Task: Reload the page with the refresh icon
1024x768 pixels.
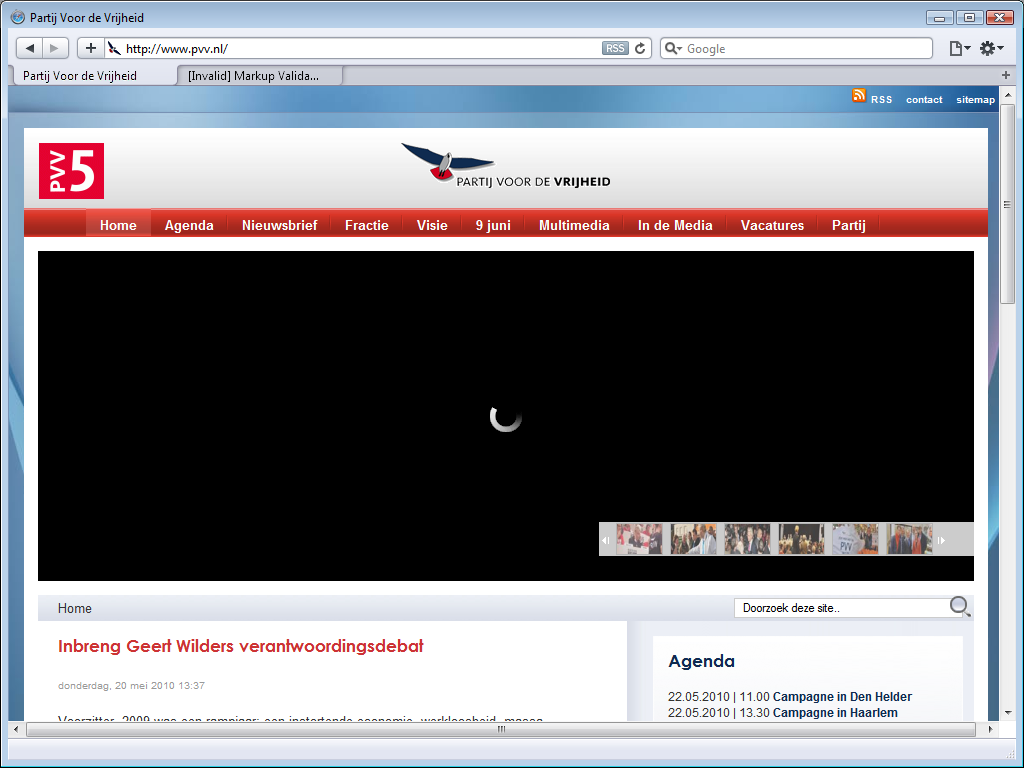Action: [x=640, y=48]
